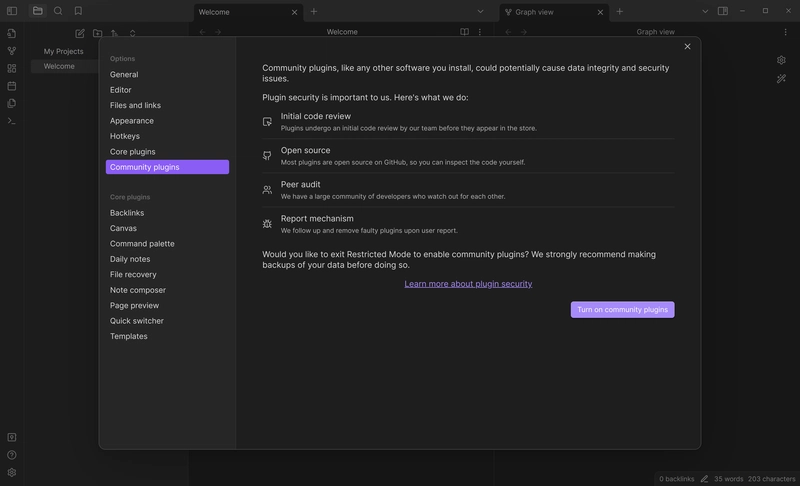Image resolution: width=800 pixels, height=486 pixels.
Task: Open Templates plugin settings
Action: [x=167, y=336]
